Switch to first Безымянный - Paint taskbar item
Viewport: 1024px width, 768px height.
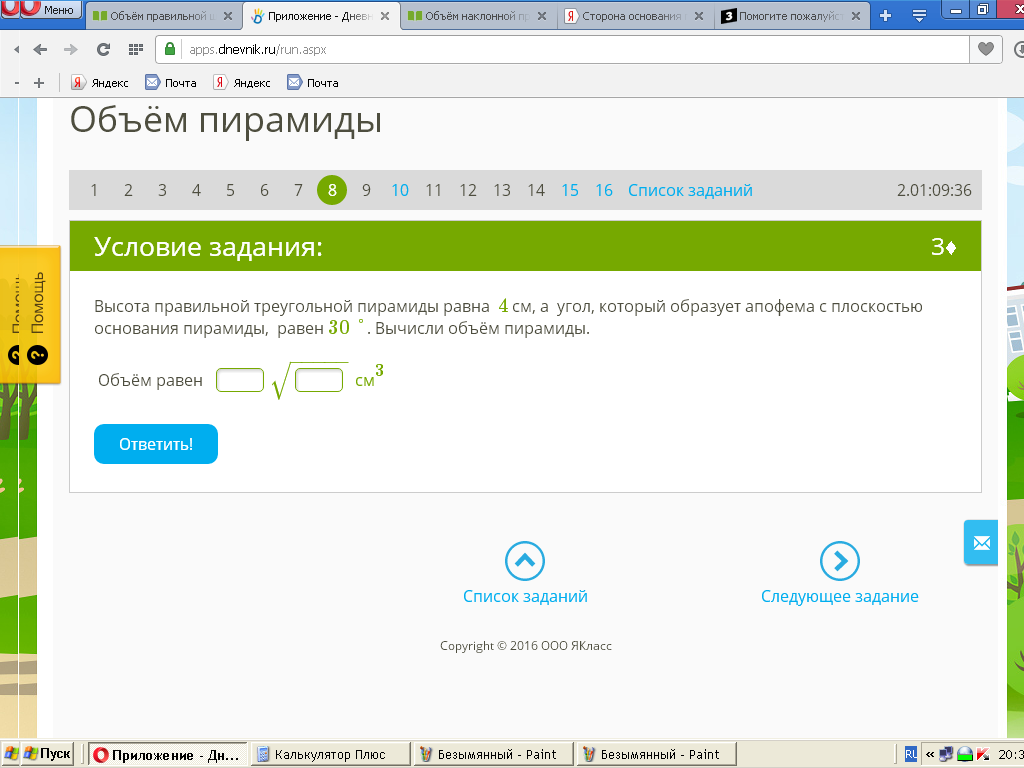[494, 754]
